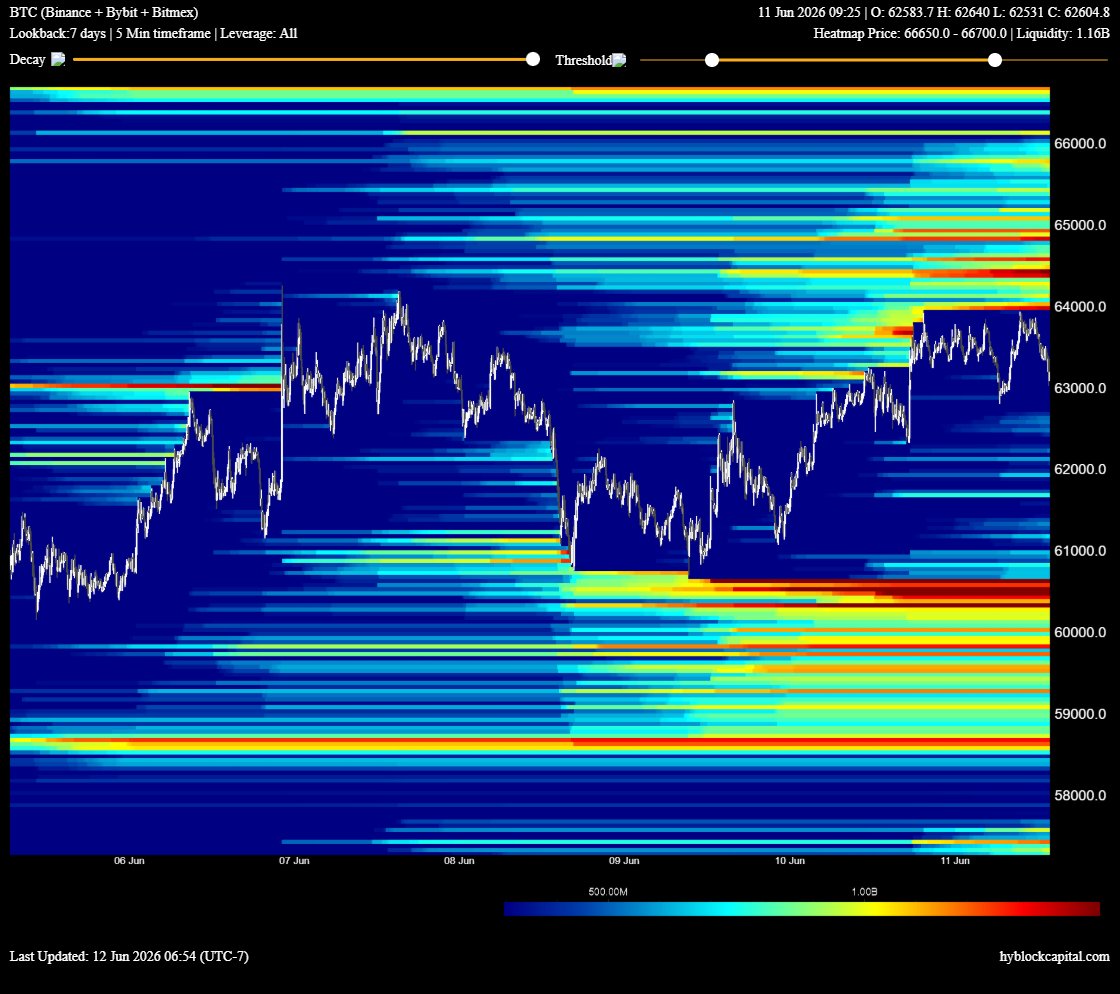
Task: Click the 65000.0 price axis label
Action: 1080,225
